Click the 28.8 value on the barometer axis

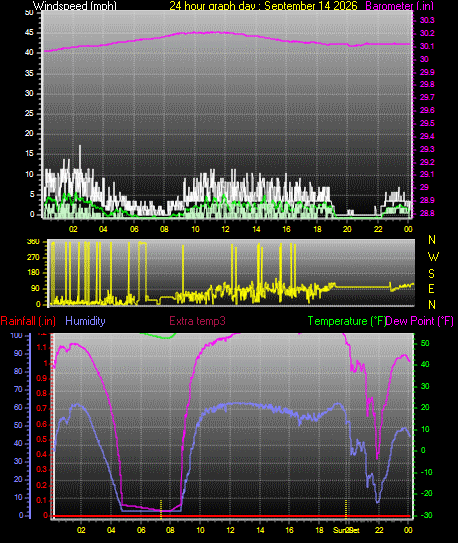pyautogui.click(x=427, y=213)
